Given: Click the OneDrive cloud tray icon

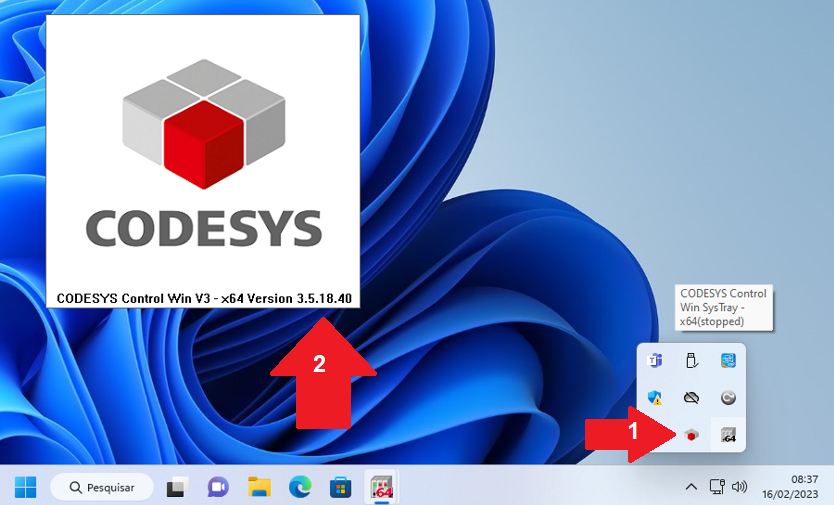Looking at the screenshot, I should click(691, 398).
